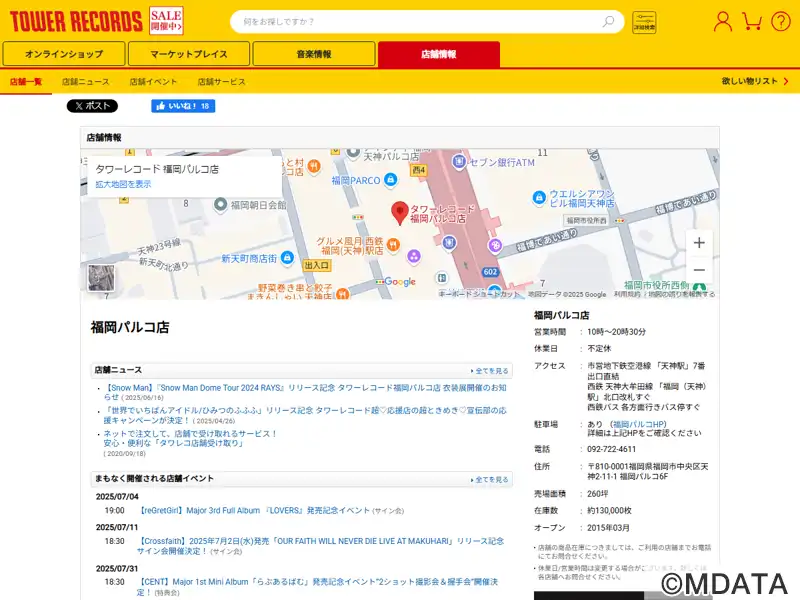
Task: Select the 店舗一覧 submenu item
Action: point(26,82)
